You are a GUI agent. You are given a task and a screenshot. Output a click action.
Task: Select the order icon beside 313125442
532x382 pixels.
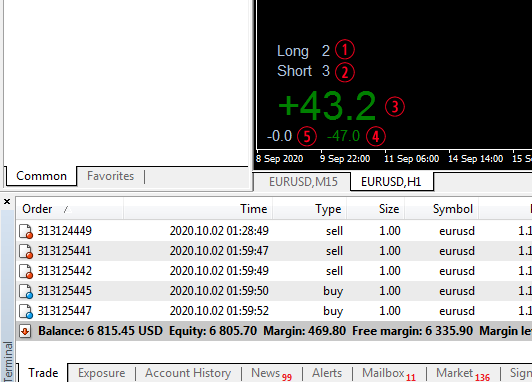point(26,271)
